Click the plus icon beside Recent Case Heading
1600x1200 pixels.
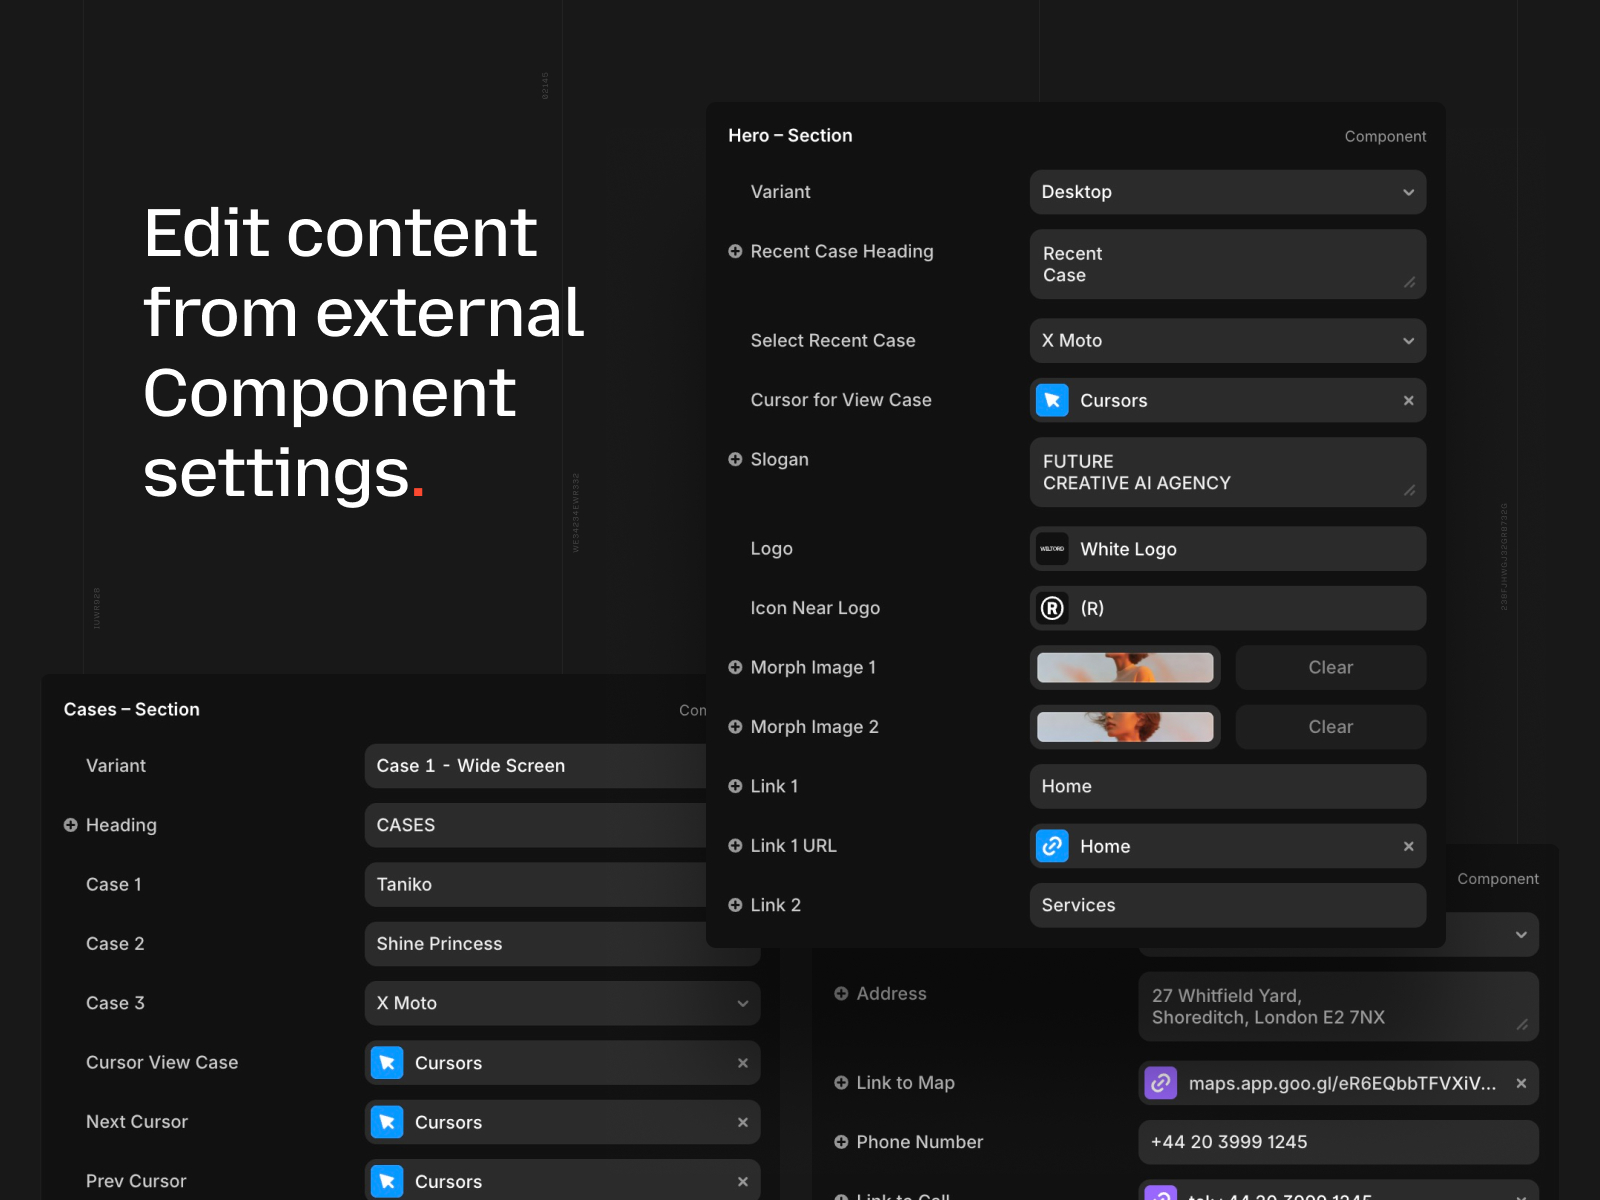pyautogui.click(x=735, y=252)
